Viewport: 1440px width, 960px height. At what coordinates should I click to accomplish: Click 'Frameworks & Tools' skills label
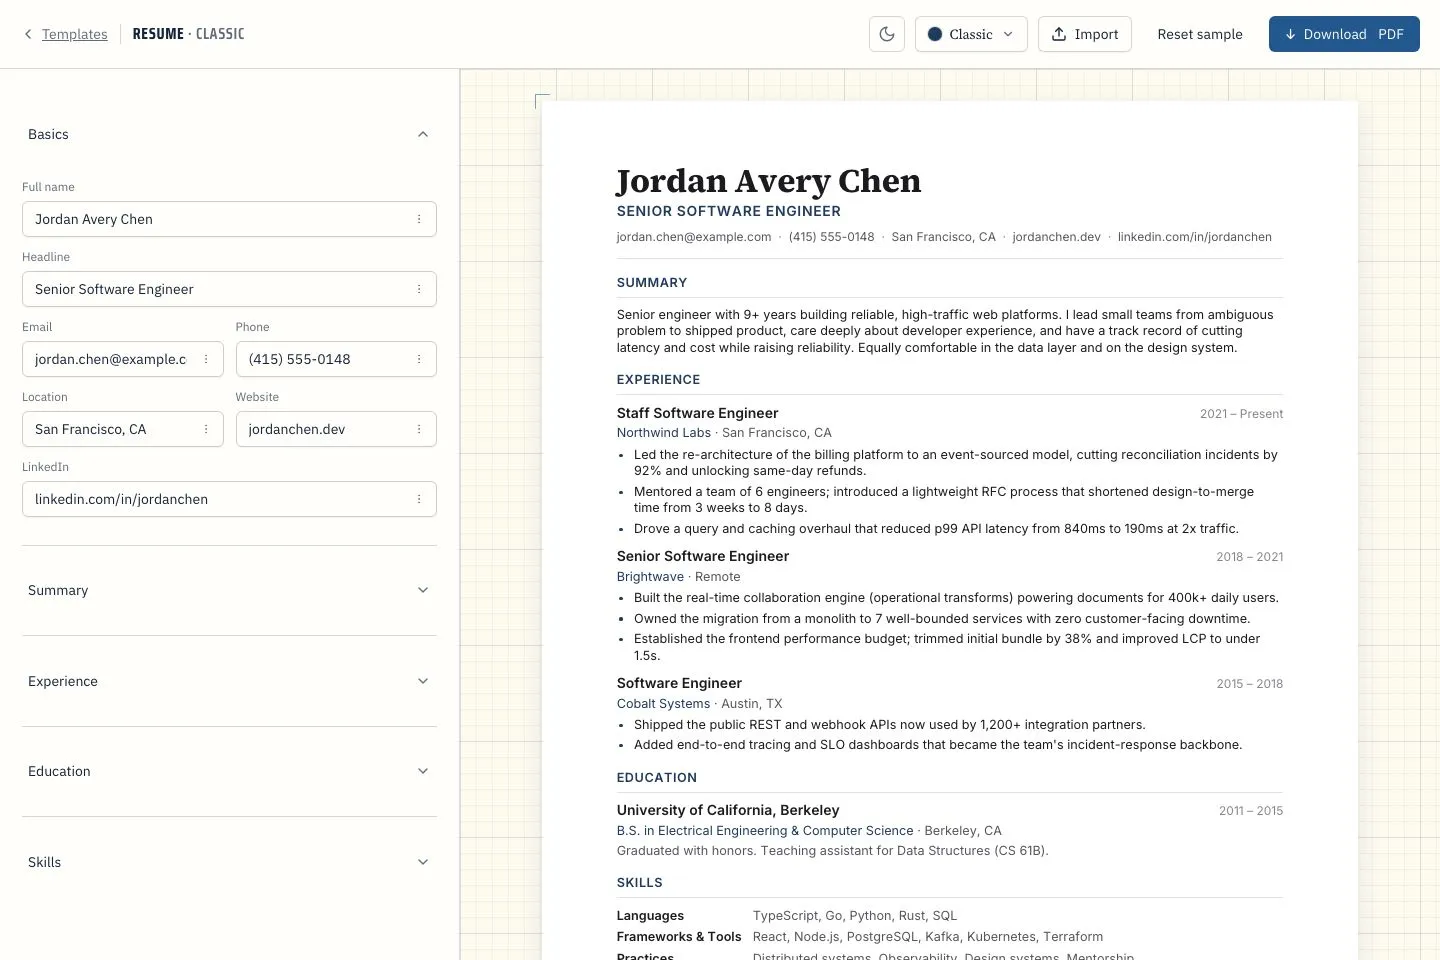tap(679, 937)
